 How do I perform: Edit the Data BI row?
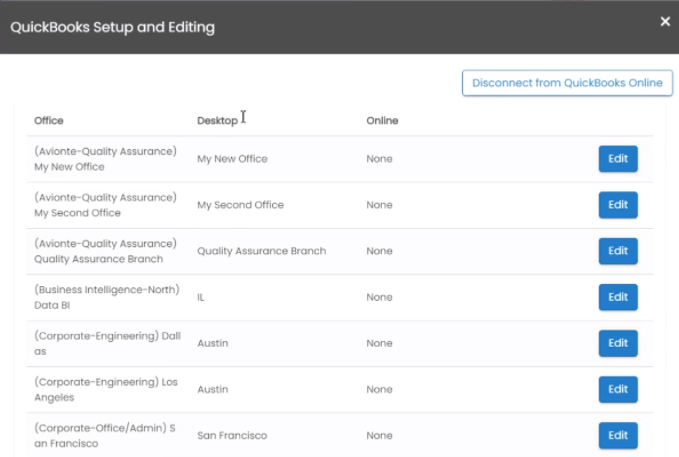[x=618, y=297]
